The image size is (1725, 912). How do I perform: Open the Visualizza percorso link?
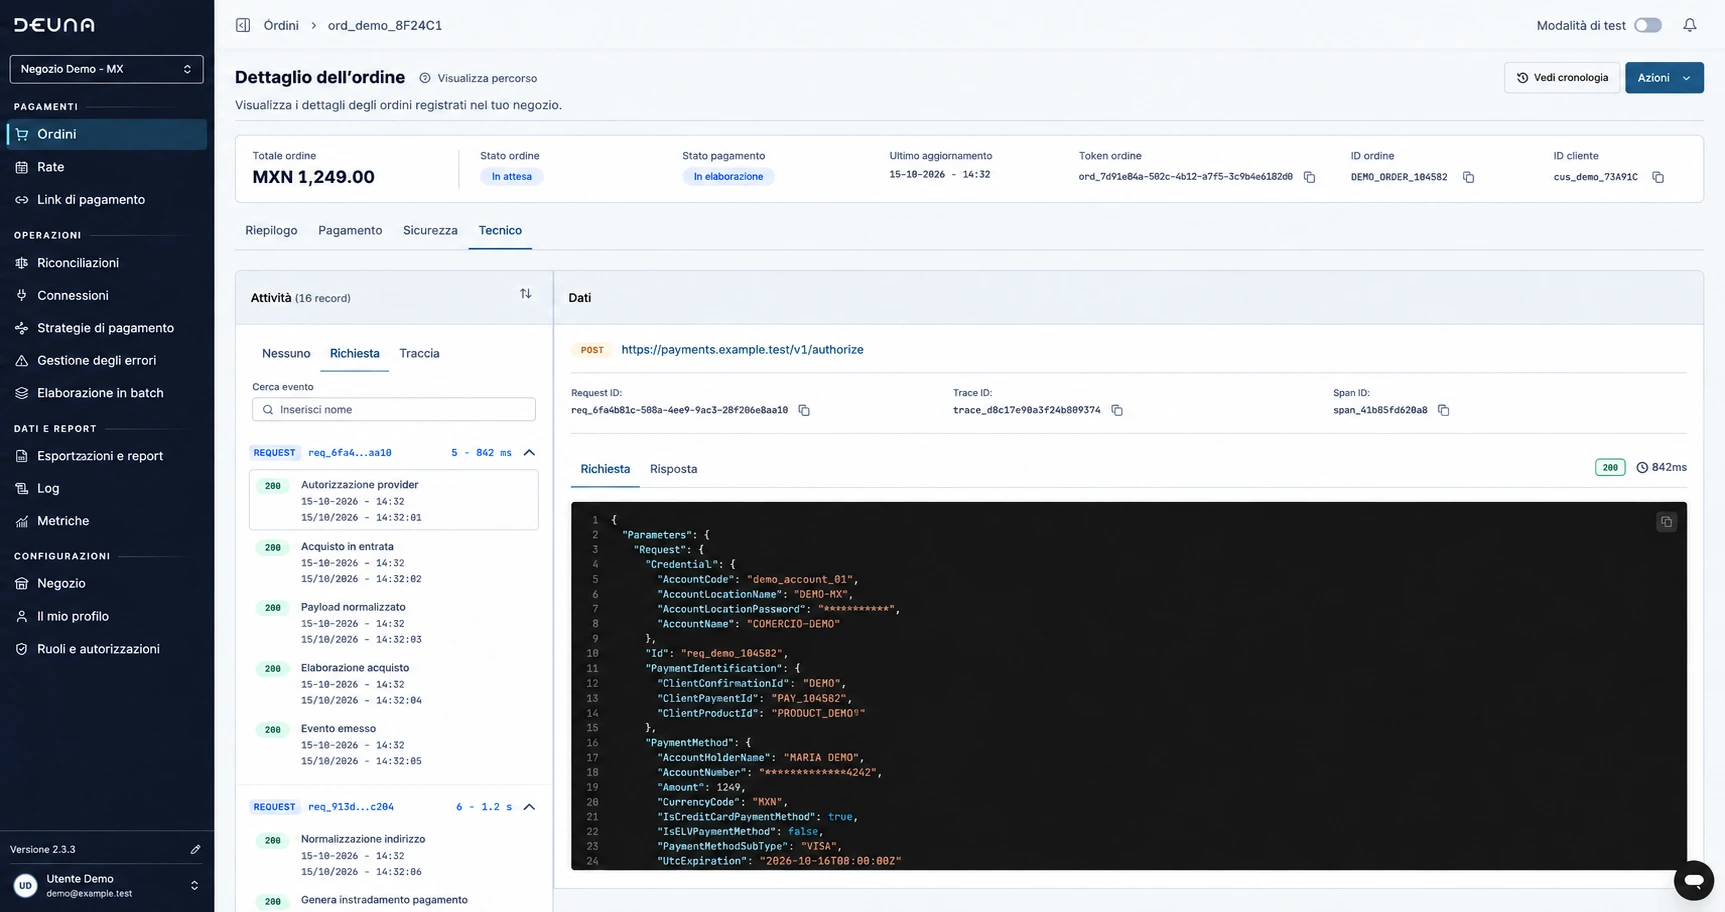(x=478, y=78)
